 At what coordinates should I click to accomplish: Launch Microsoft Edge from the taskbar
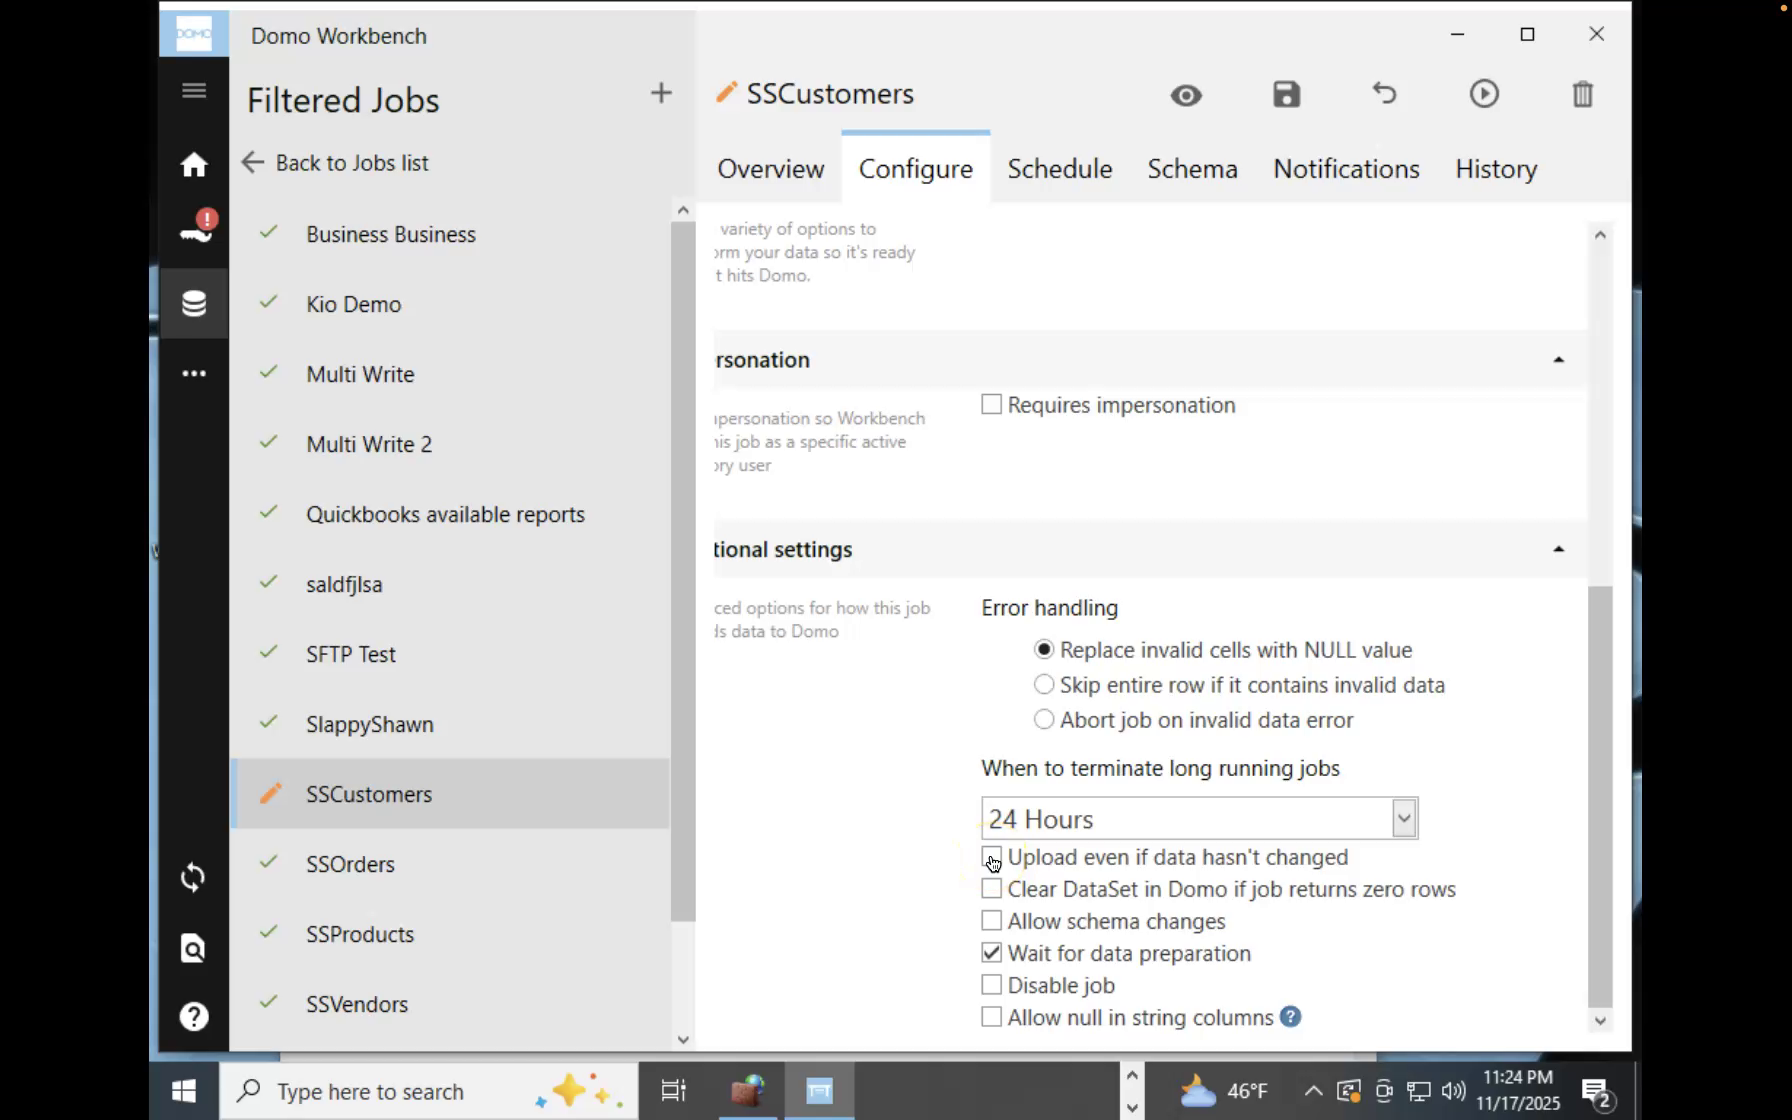coord(748,1090)
